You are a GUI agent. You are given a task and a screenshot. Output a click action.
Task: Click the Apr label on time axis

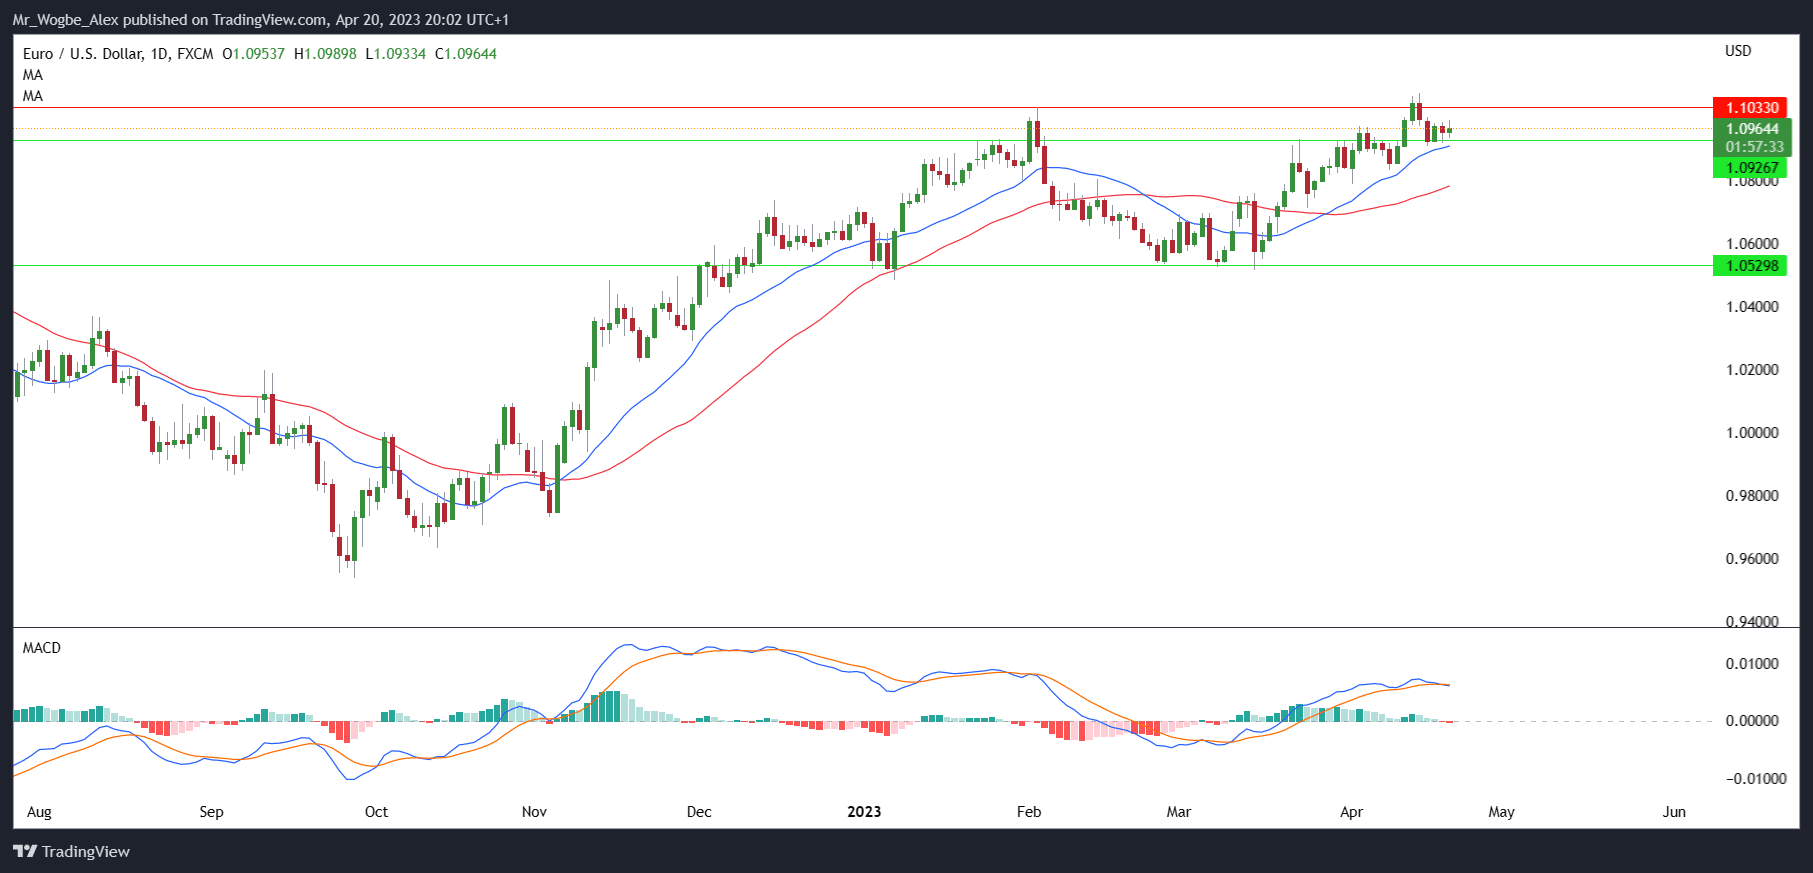click(1351, 812)
